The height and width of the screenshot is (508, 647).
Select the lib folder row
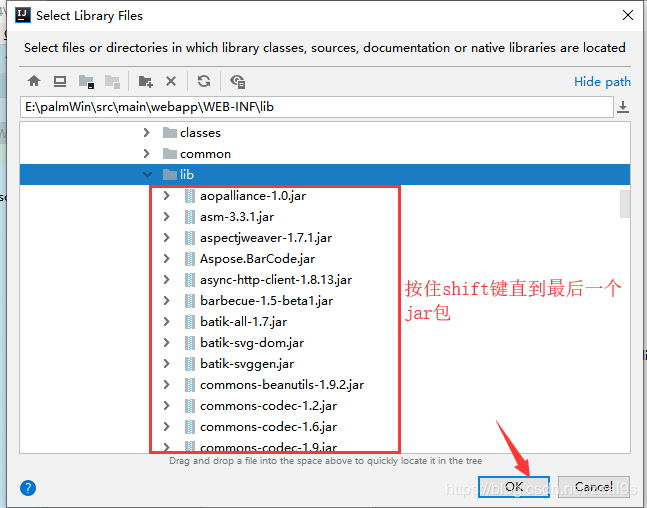[325, 175]
